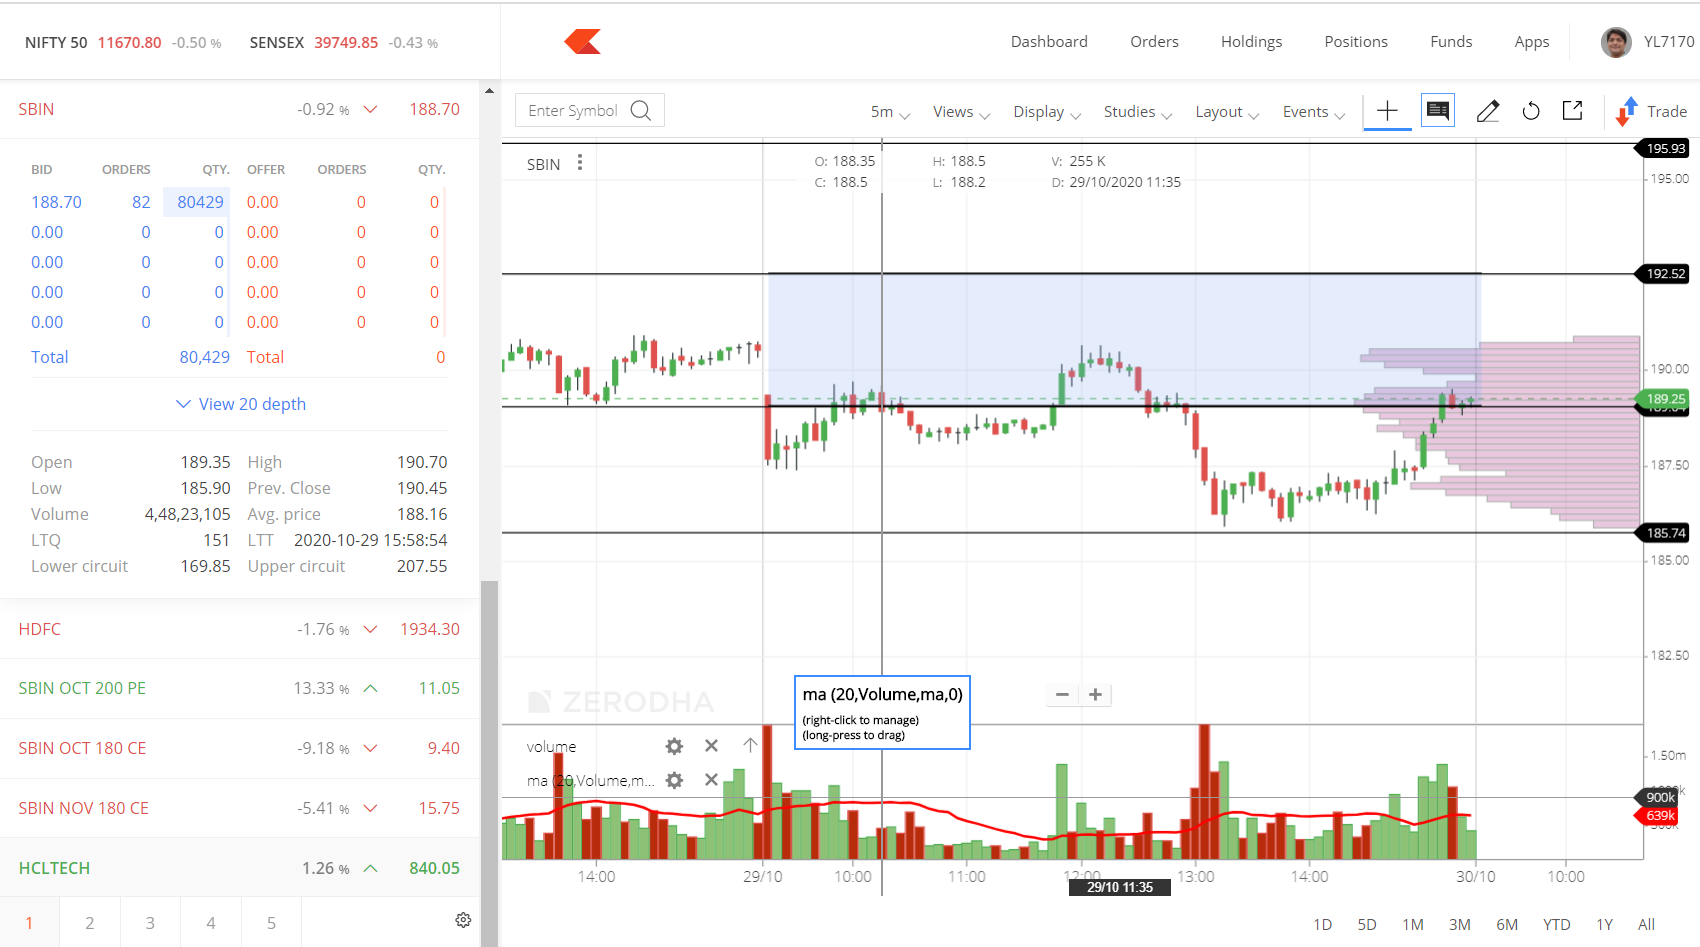Screen dimensions: 1700x947
Task: Open the Positions page
Action: [1356, 42]
